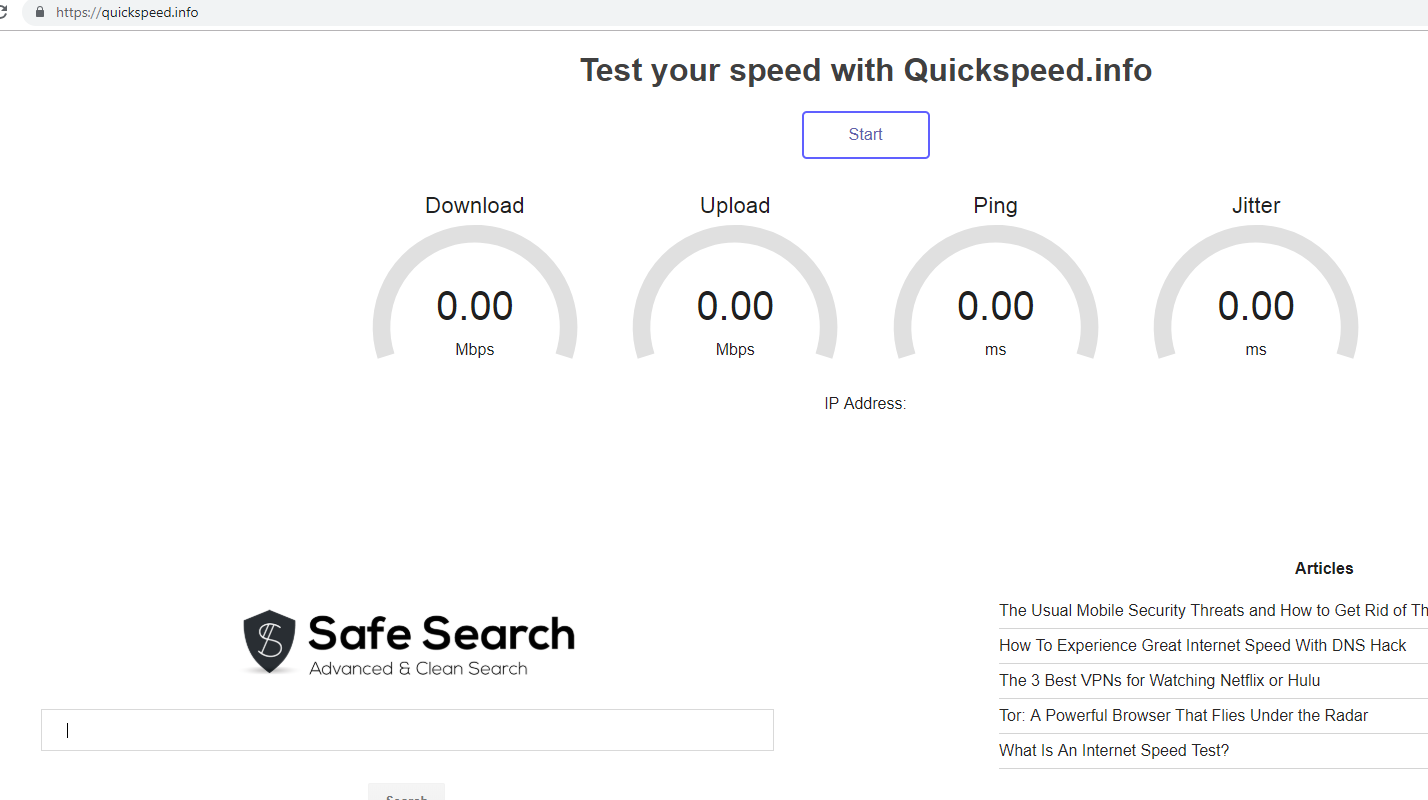Click the Test your speed page heading
1428x800 pixels.
[865, 70]
